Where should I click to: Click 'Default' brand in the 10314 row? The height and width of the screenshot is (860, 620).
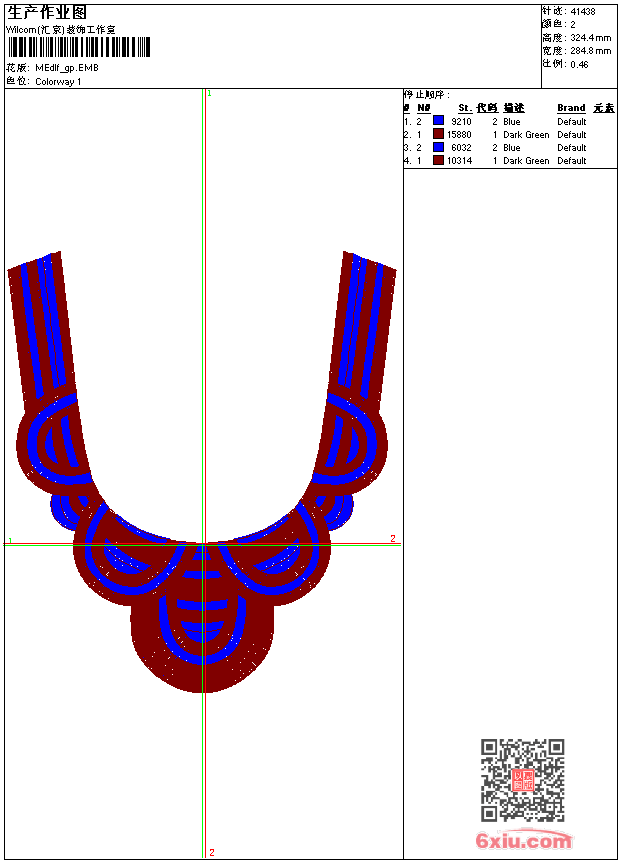coord(572,161)
